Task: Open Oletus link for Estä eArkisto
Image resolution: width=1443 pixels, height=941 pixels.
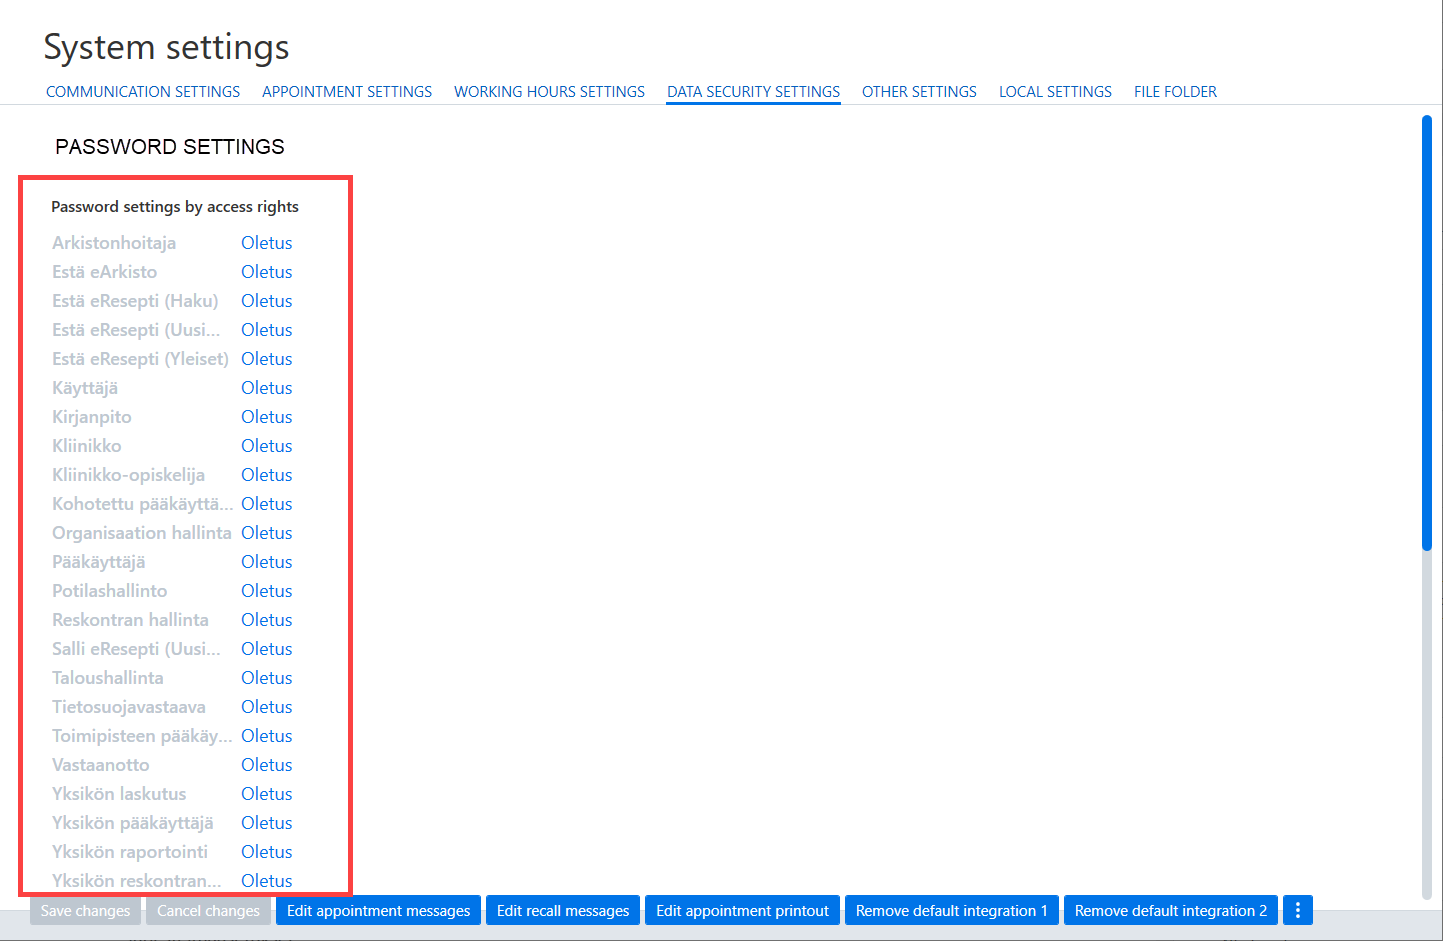Action: click(266, 272)
